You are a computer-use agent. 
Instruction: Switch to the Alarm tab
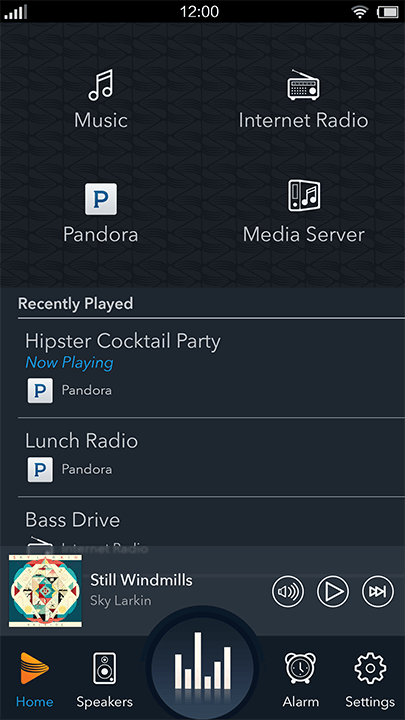(301, 681)
